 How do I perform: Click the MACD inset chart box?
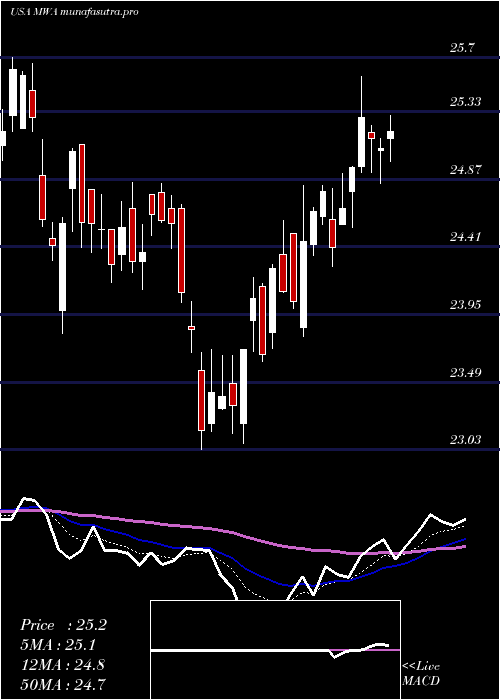pos(275,650)
